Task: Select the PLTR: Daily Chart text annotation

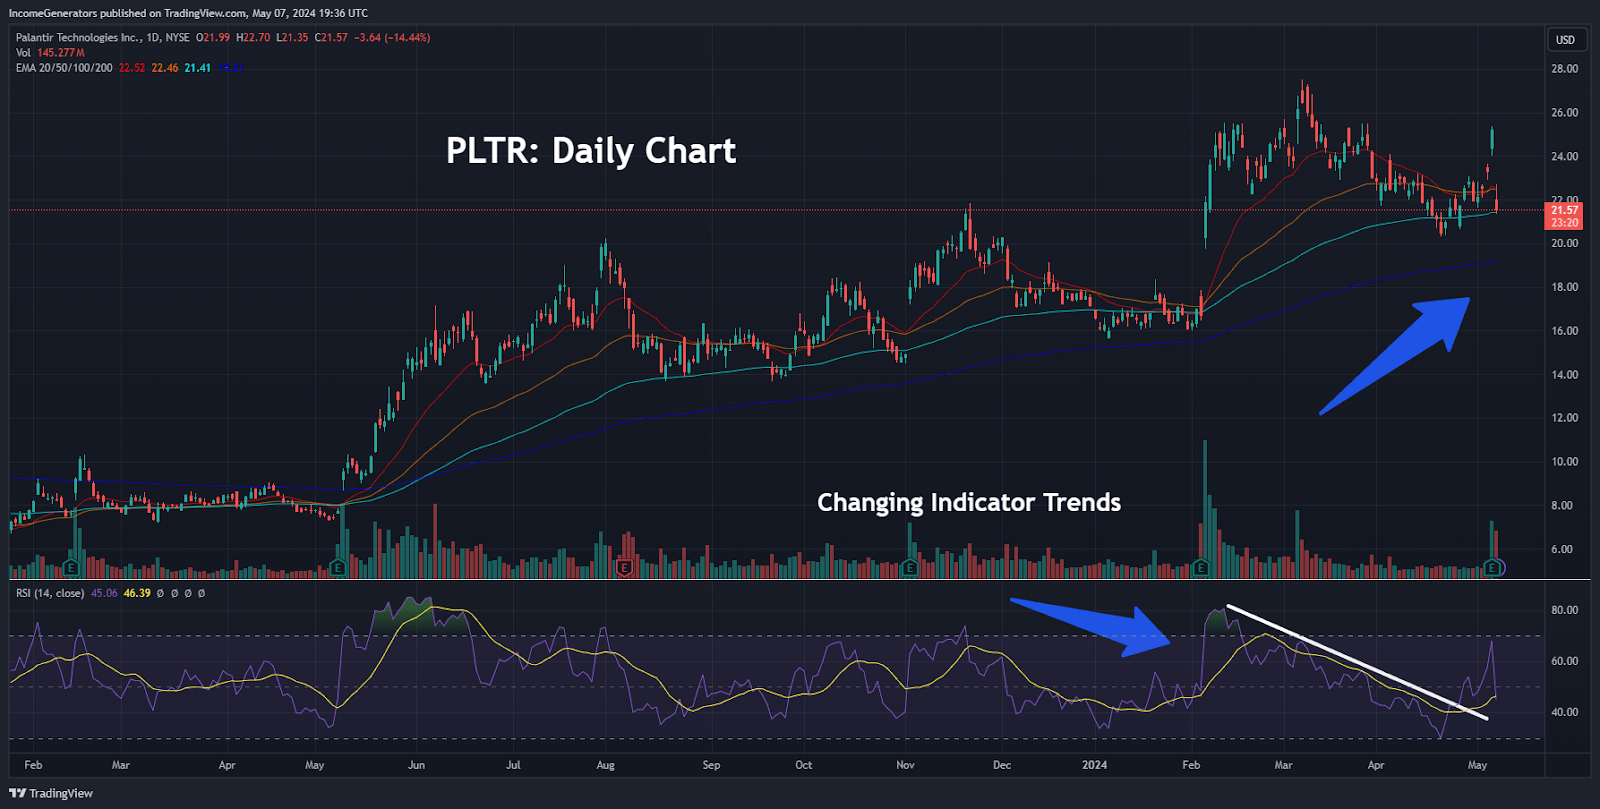Action: [x=591, y=151]
